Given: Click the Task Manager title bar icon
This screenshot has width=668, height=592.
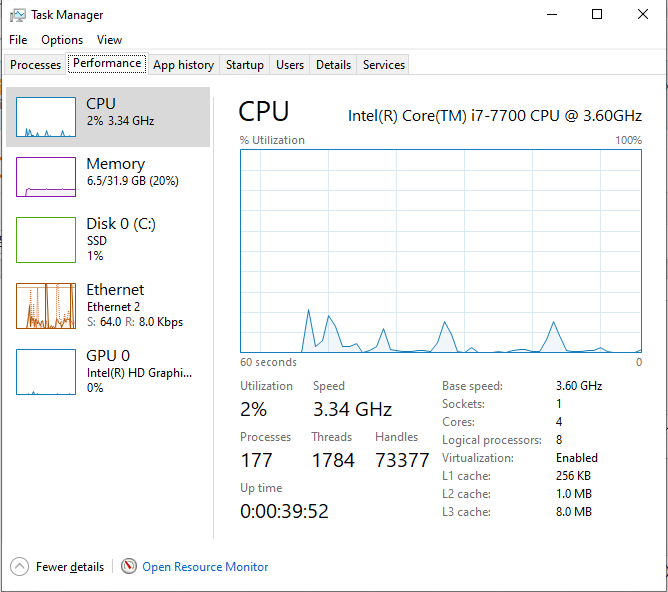Looking at the screenshot, I should [17, 15].
